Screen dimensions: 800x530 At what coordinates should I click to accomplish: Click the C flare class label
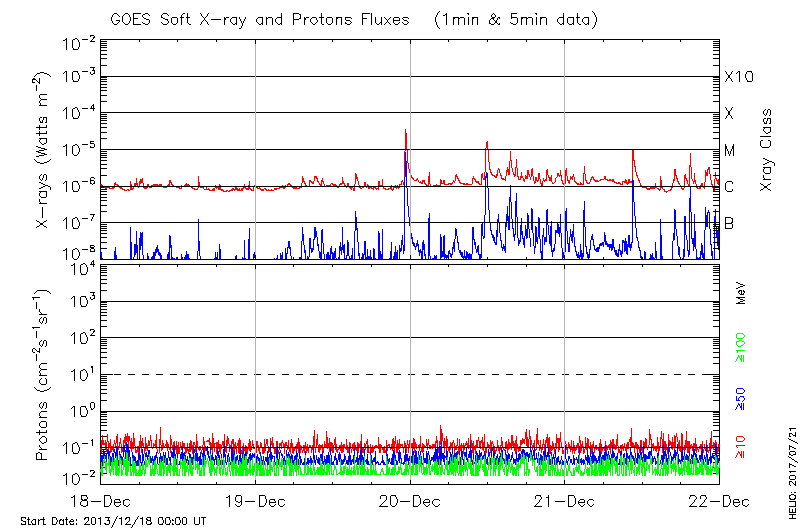click(729, 187)
